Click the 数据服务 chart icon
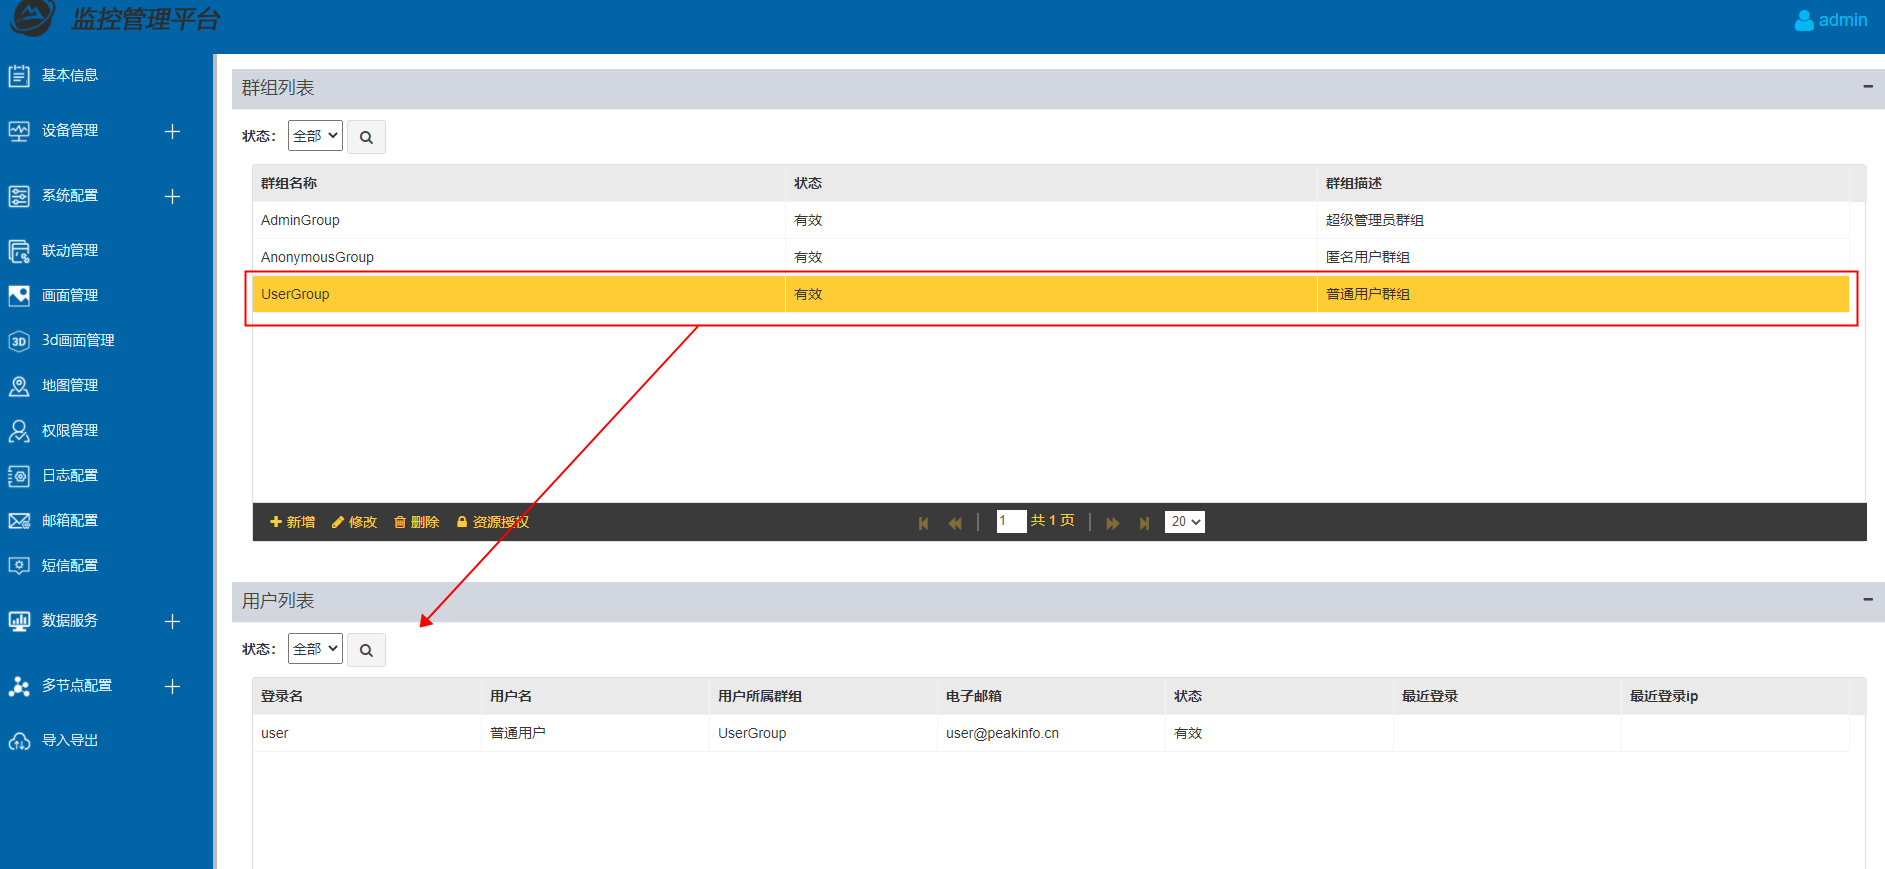Viewport: 1885px width, 869px height. click(19, 621)
